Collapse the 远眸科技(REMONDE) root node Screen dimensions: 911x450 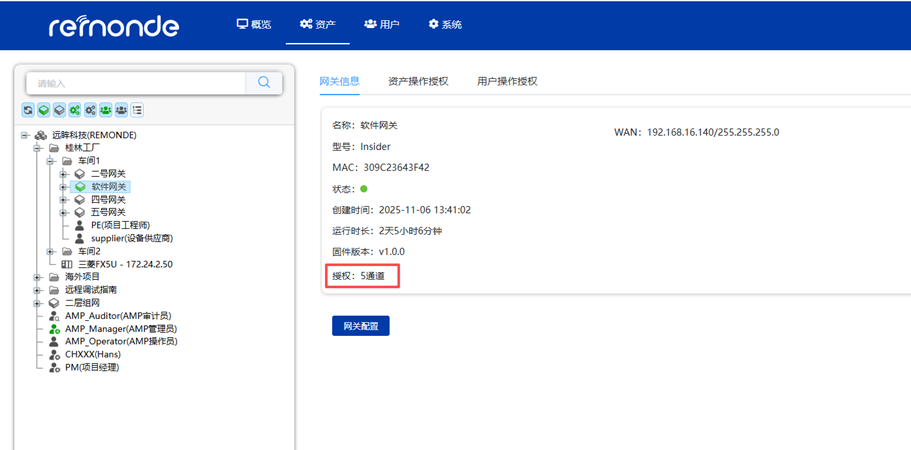pyautogui.click(x=24, y=135)
